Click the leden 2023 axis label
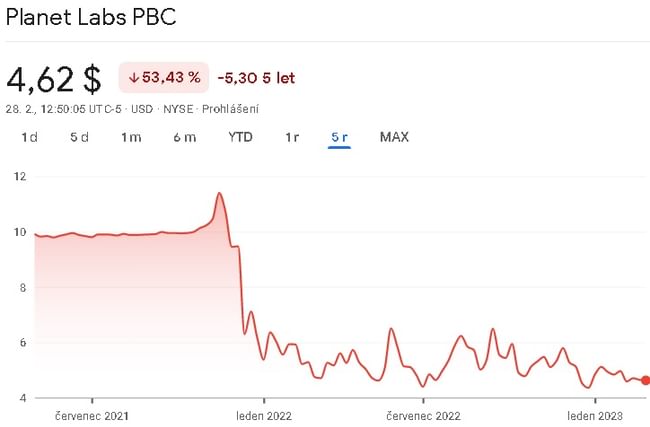 597,414
